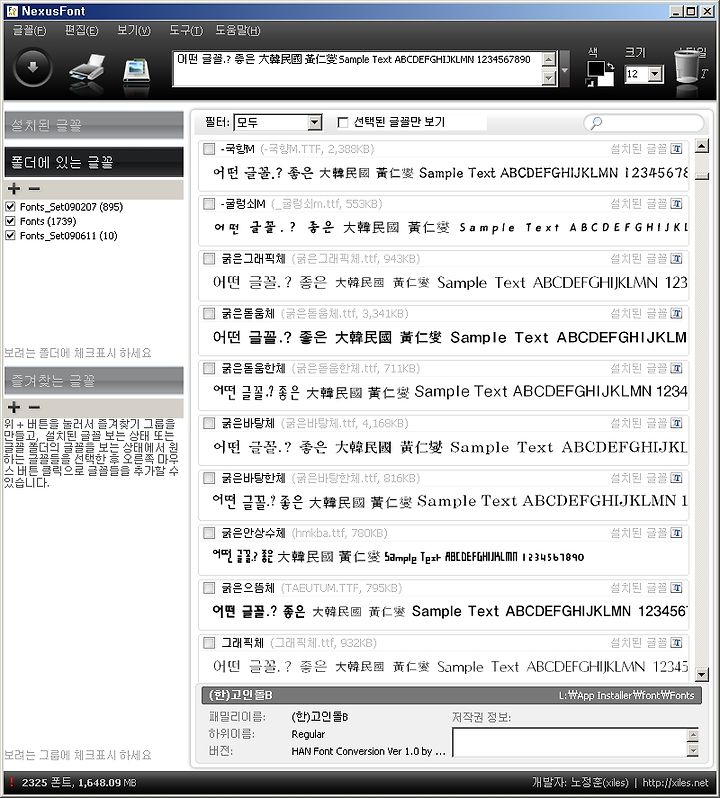The width and height of the screenshot is (720, 798).
Task: Click the font type icon on 굵은바탕한체 row
Action: click(676, 478)
